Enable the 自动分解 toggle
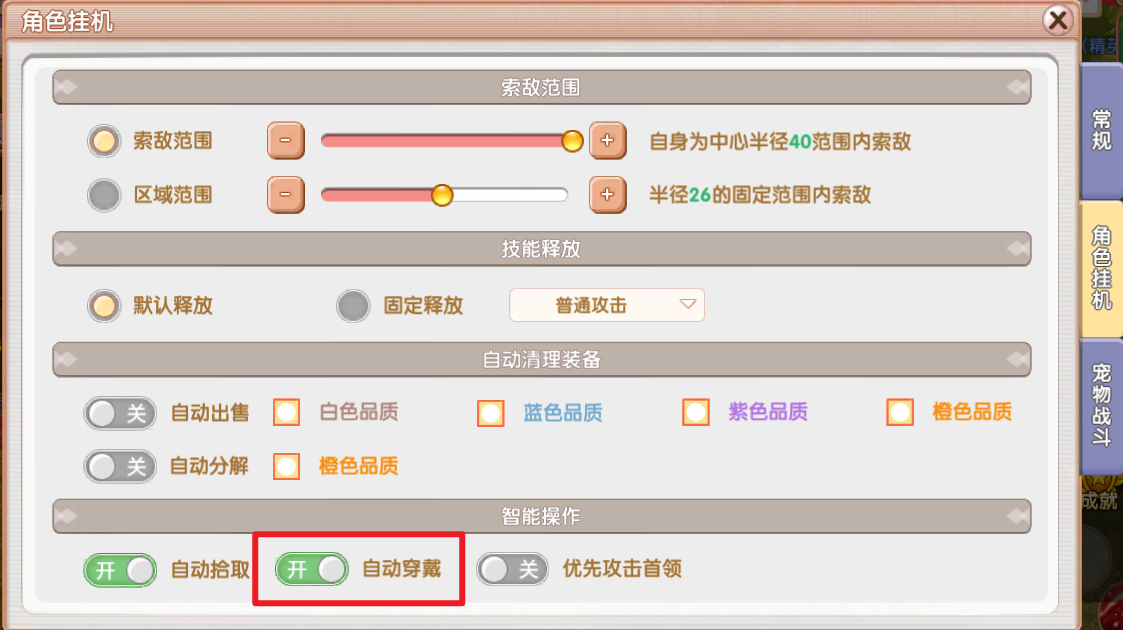The height and width of the screenshot is (630, 1123). (120, 465)
